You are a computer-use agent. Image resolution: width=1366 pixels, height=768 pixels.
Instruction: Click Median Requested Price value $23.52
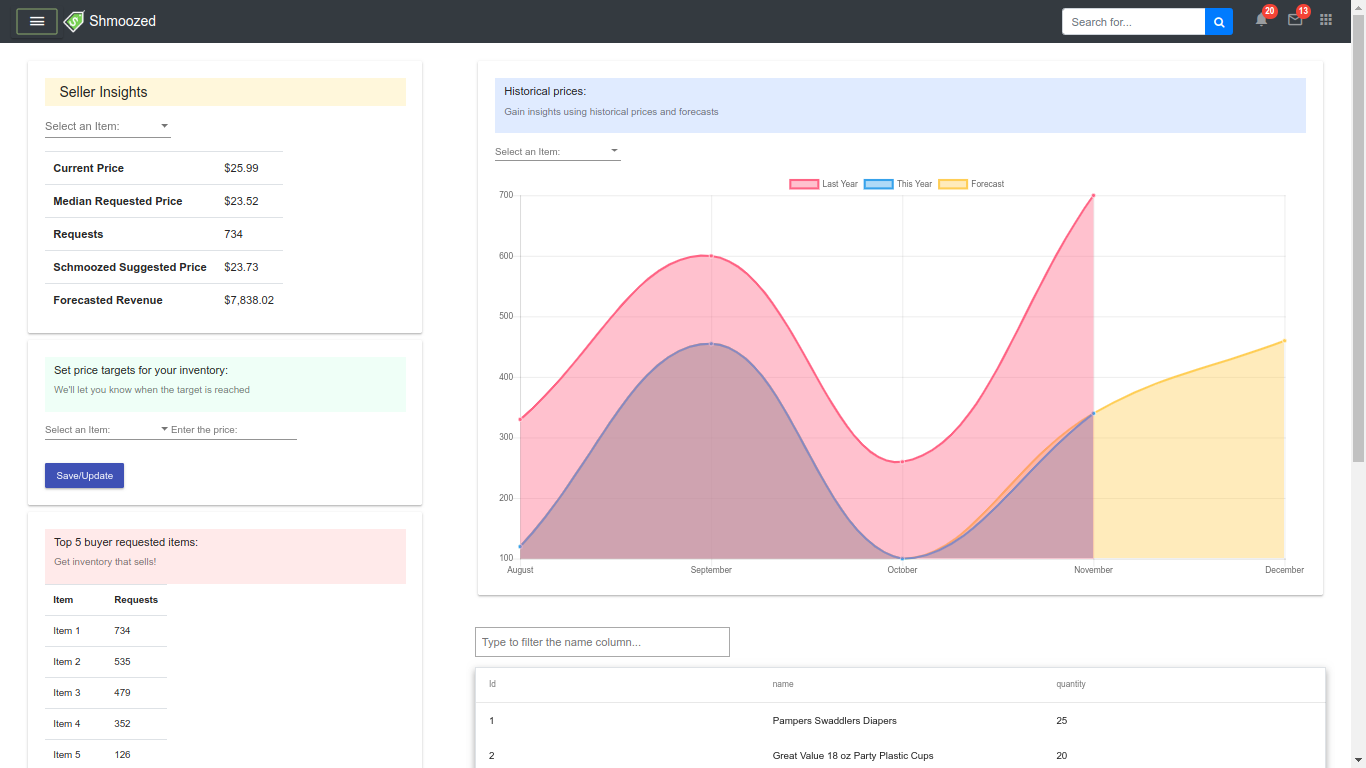coord(241,201)
